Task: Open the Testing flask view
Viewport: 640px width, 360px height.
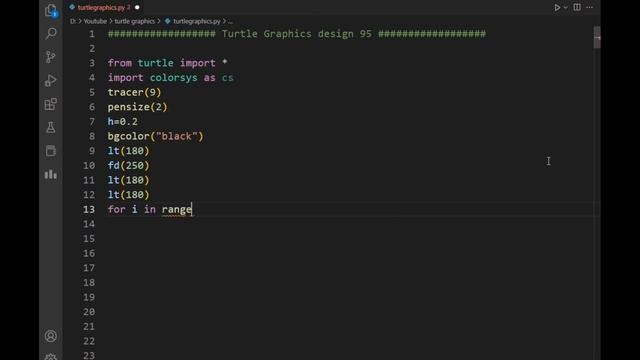Action: [51, 127]
